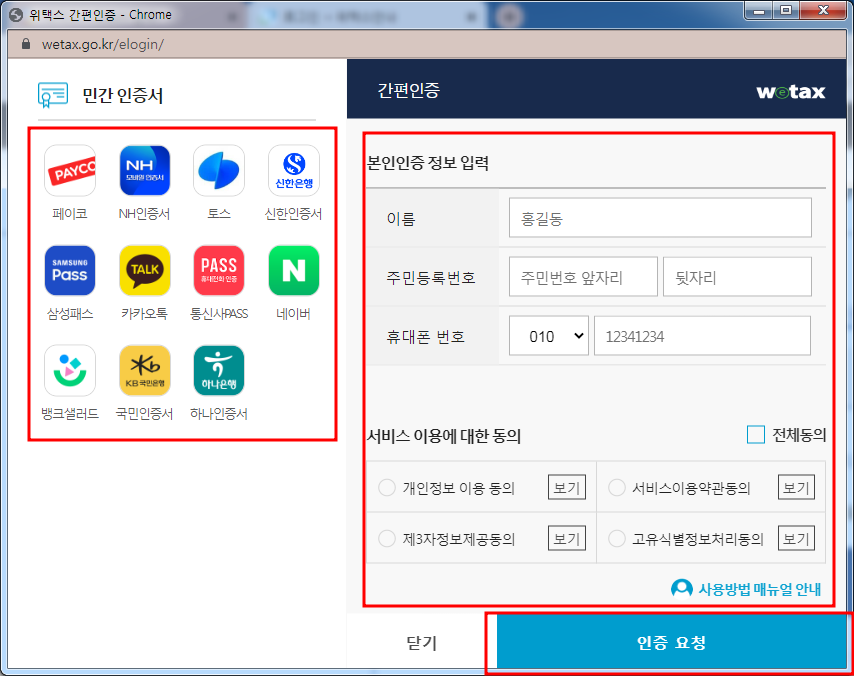Select 하나인증서 authentication icon
Viewport: 854px width, 676px height.
click(218, 369)
